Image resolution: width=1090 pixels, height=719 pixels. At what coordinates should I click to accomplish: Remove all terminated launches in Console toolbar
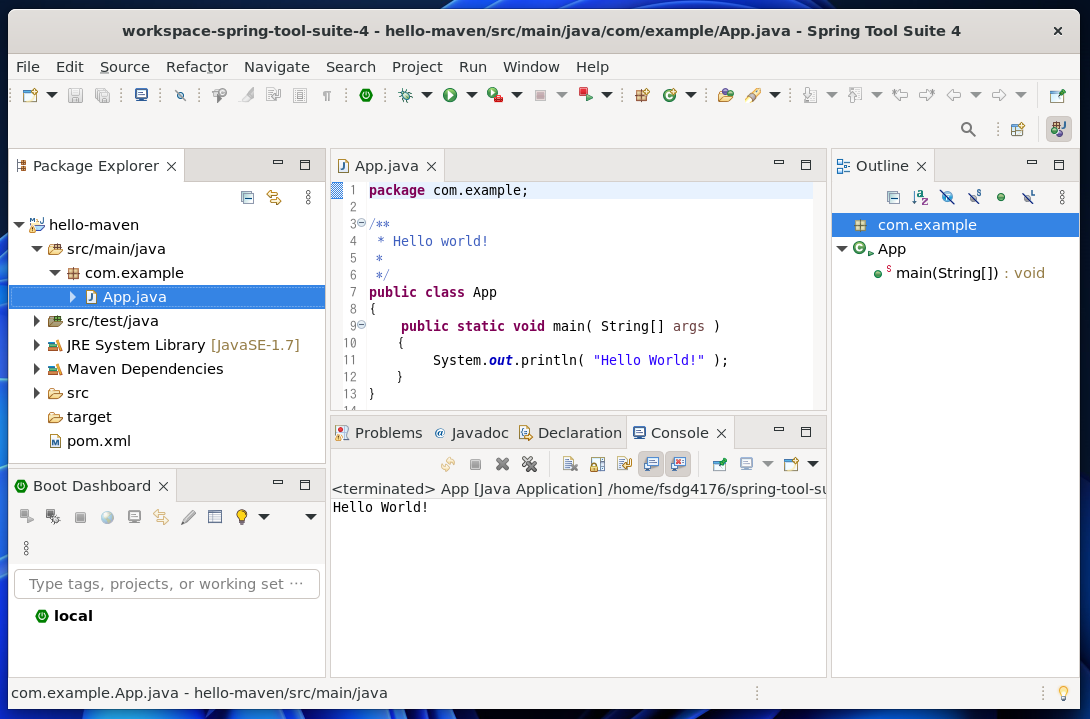point(529,464)
